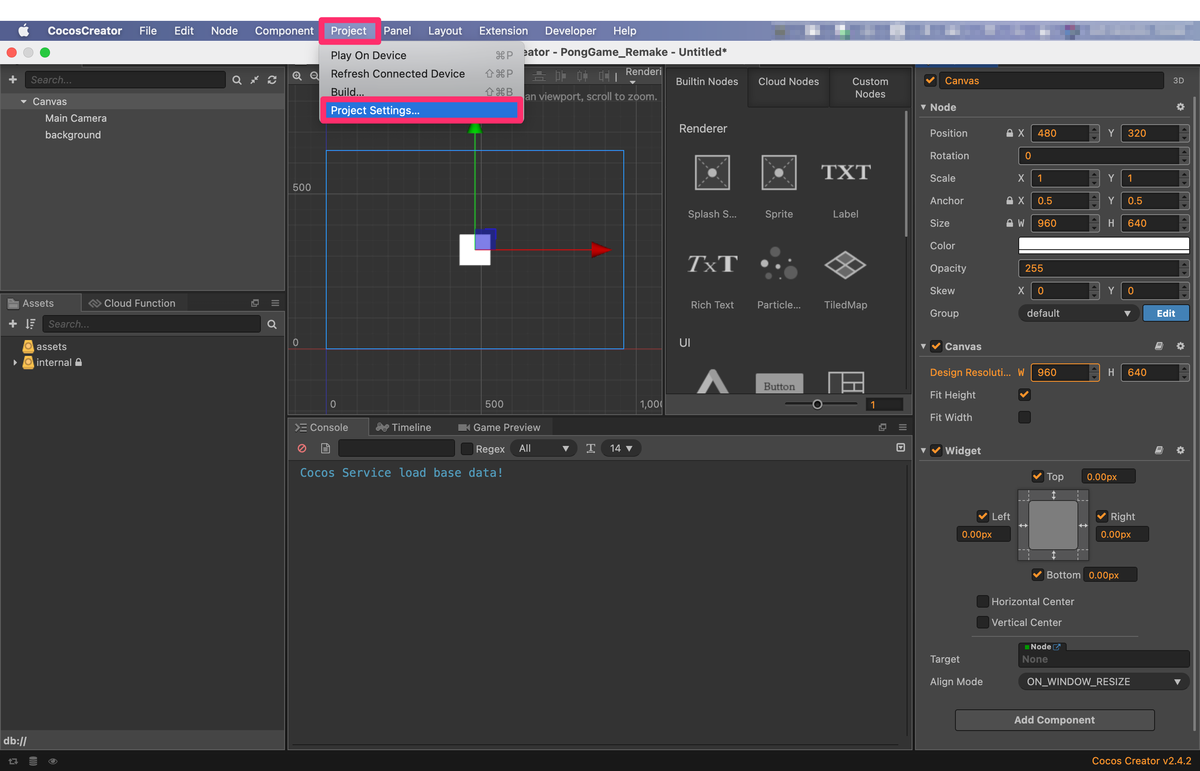1200x771 pixels.
Task: Click the hierarchy search magnifier icon
Action: [x=237, y=80]
